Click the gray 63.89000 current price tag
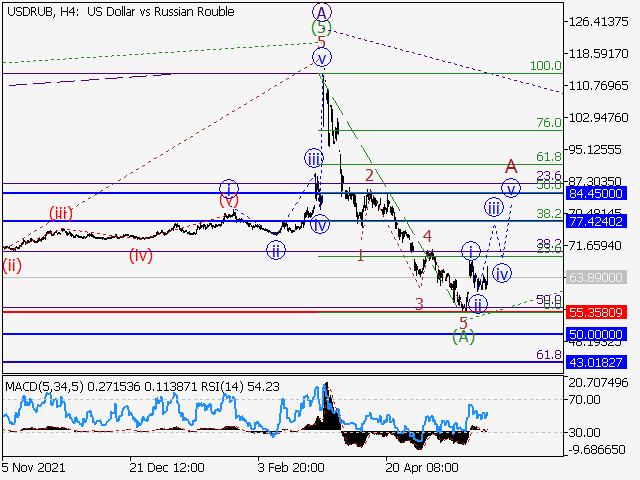The height and width of the screenshot is (480, 640). pyautogui.click(x=596, y=278)
